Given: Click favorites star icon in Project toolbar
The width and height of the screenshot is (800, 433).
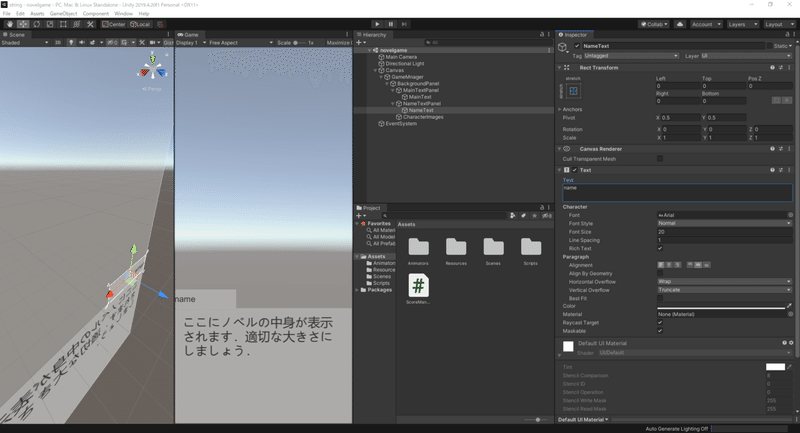Looking at the screenshot, I should [x=534, y=216].
